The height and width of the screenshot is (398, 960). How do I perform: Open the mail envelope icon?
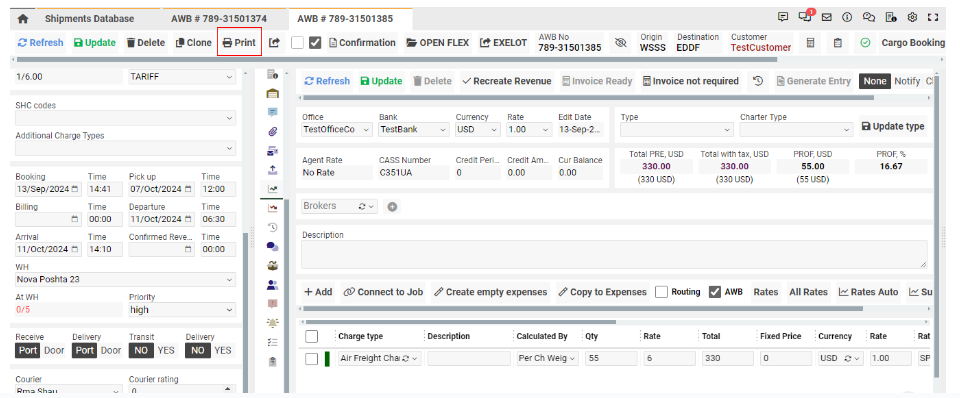tap(827, 18)
